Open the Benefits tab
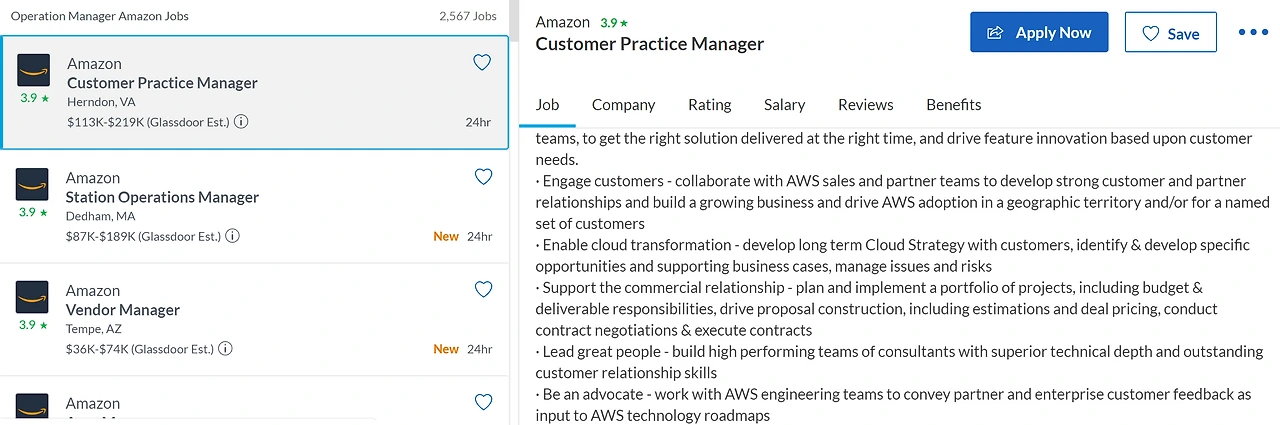 pyautogui.click(x=953, y=105)
